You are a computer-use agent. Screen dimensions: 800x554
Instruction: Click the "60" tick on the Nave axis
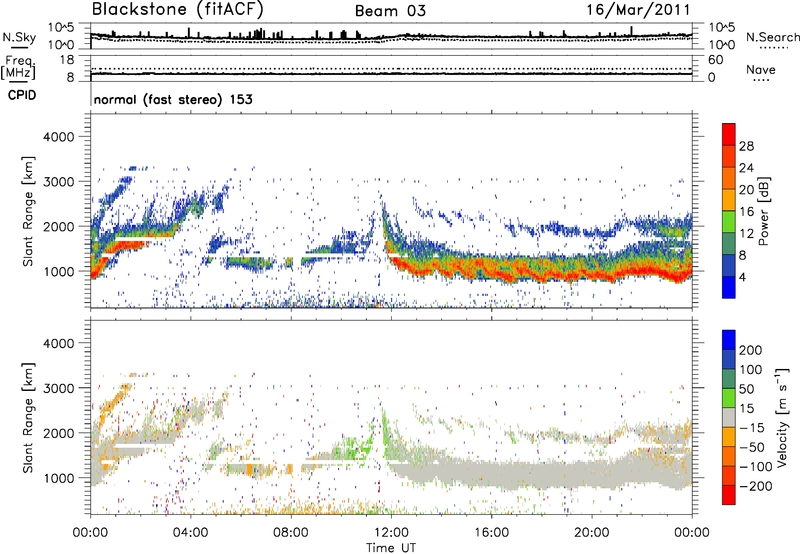click(x=715, y=60)
